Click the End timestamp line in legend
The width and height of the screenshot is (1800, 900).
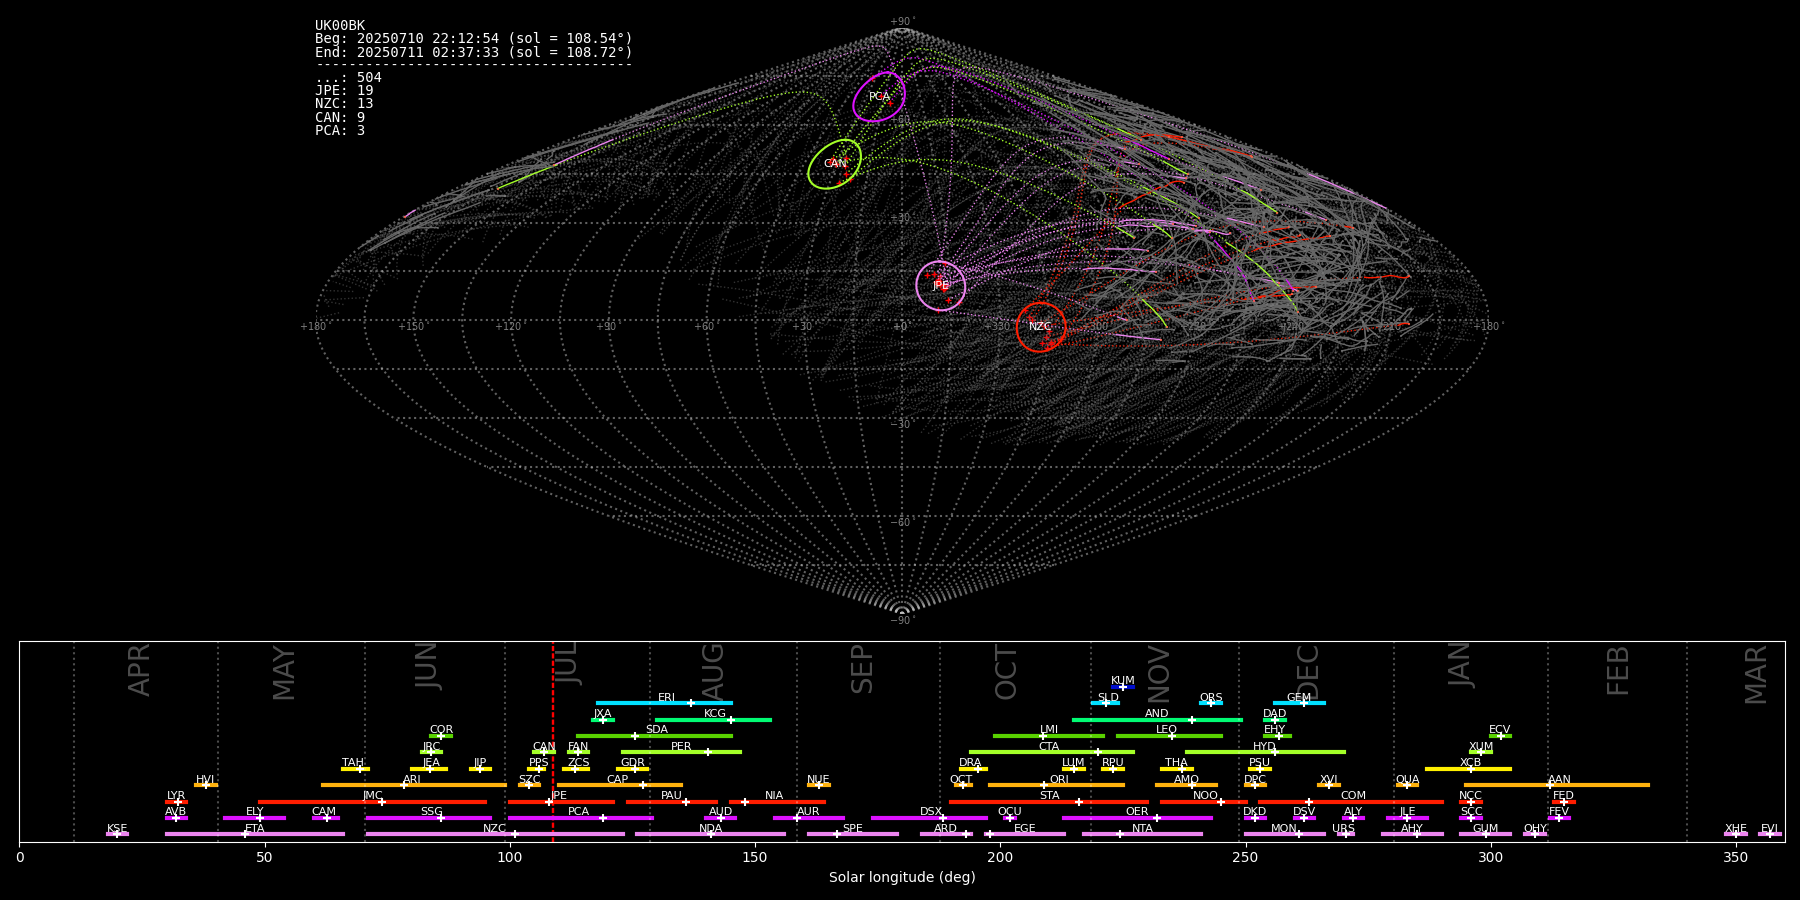coord(474,52)
